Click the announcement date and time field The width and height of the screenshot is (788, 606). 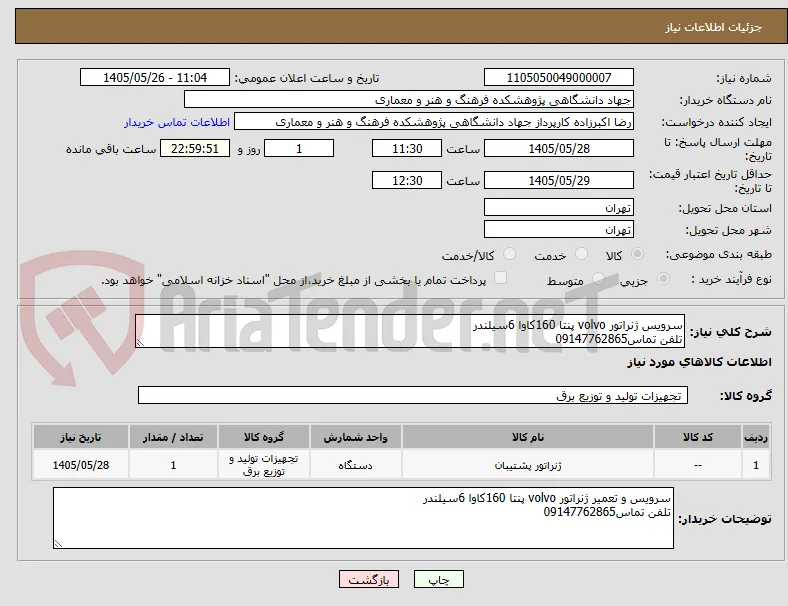pos(155,77)
